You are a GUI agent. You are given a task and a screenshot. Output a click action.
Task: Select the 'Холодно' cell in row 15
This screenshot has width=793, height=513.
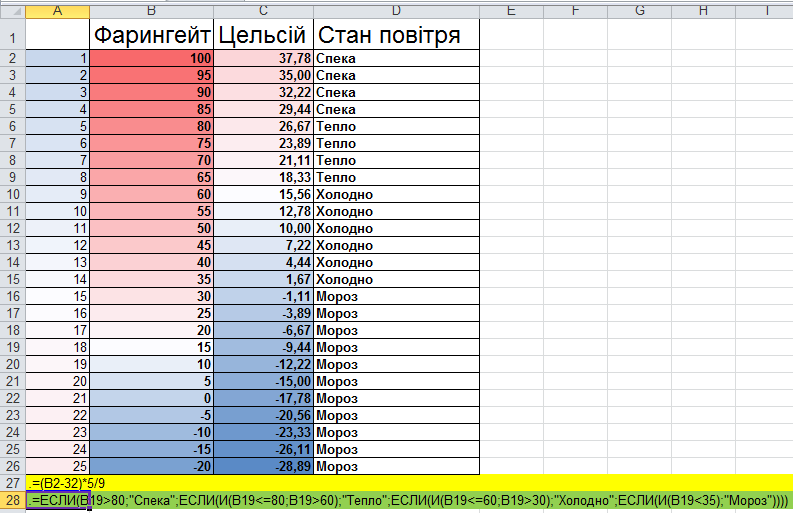click(396, 279)
